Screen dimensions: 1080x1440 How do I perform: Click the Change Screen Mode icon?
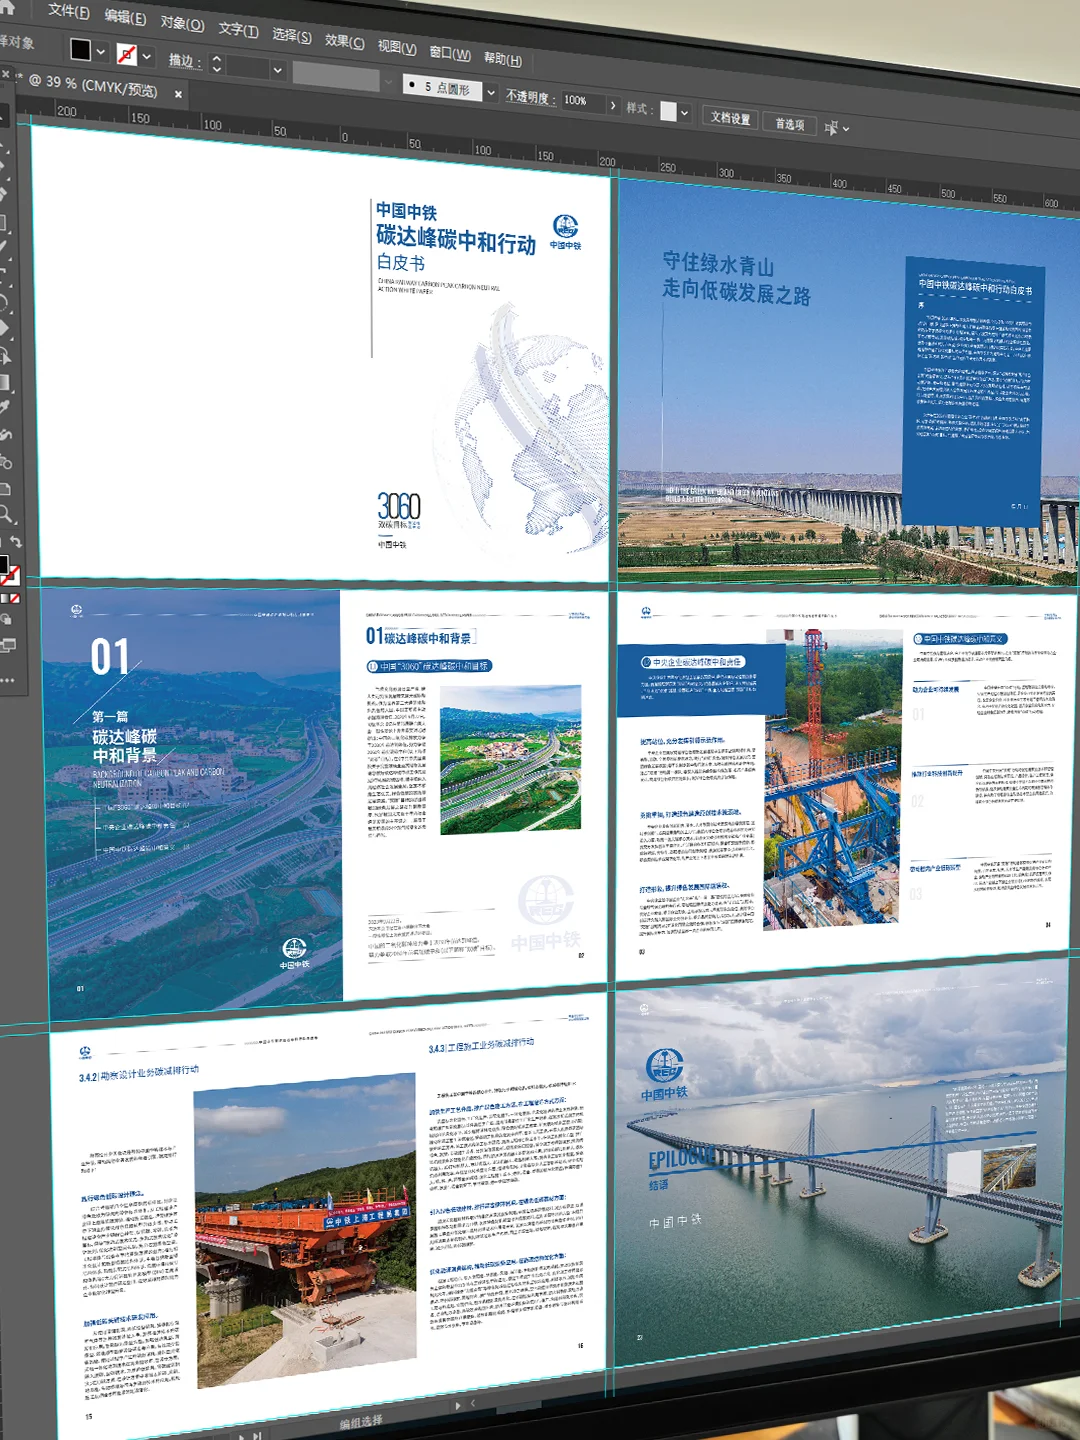7,646
